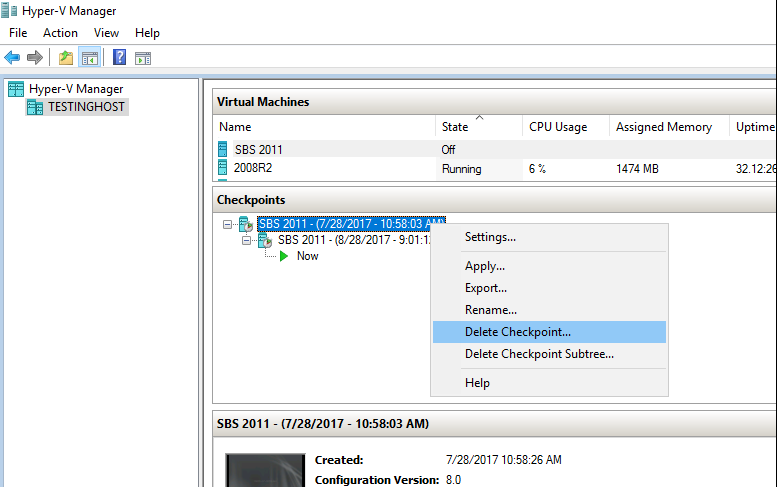Click the 7/28/2017 checkpoint icon
777x487 pixels.
pyautogui.click(x=246, y=224)
